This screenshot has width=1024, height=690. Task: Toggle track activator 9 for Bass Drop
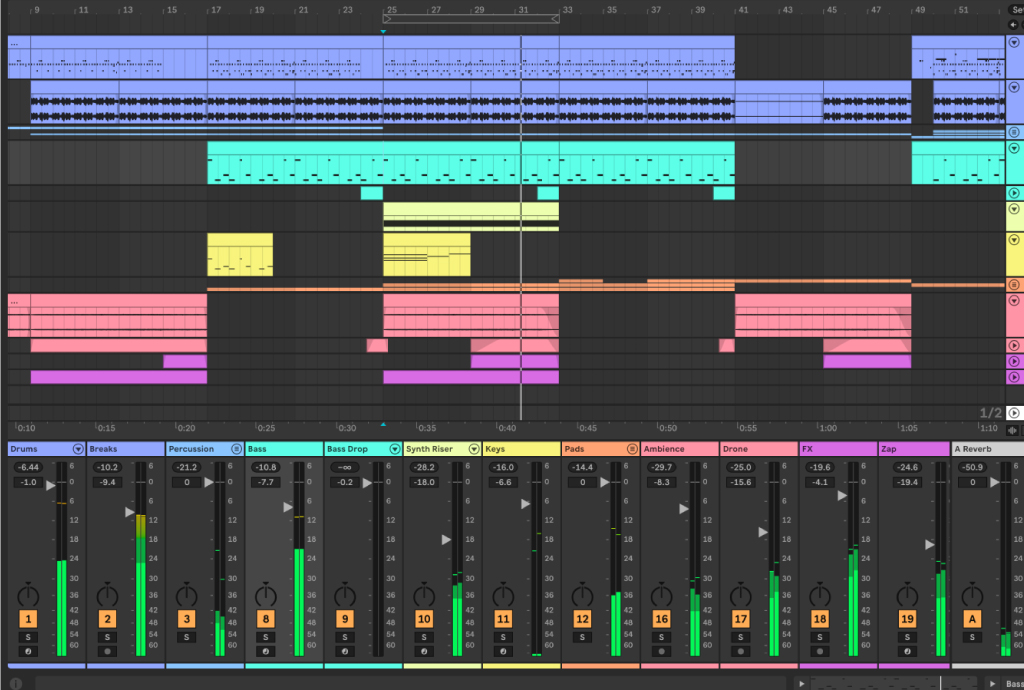click(x=345, y=619)
